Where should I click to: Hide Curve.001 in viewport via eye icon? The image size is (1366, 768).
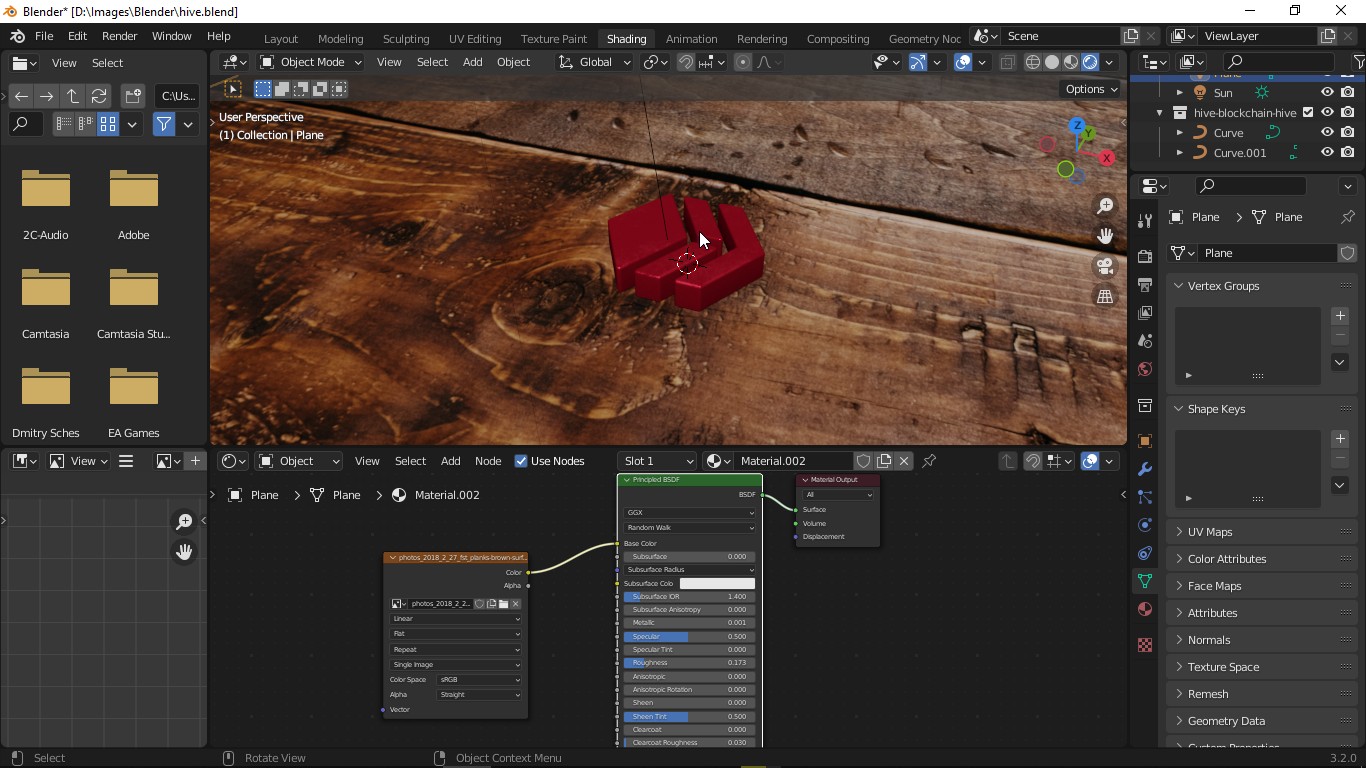1327,152
